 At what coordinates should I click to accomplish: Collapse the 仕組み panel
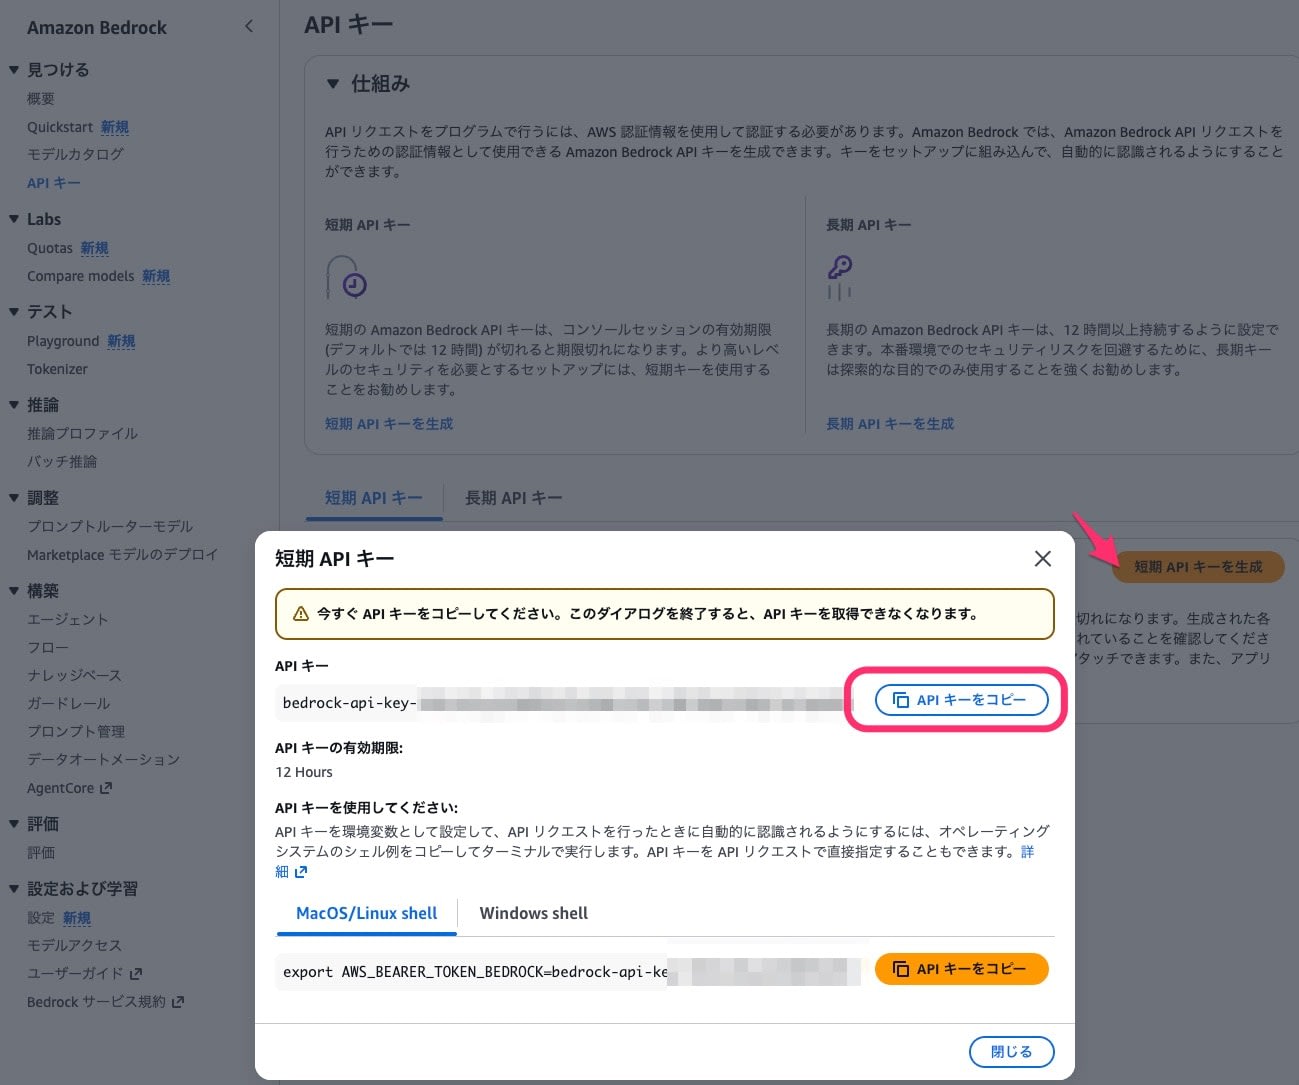click(x=333, y=84)
